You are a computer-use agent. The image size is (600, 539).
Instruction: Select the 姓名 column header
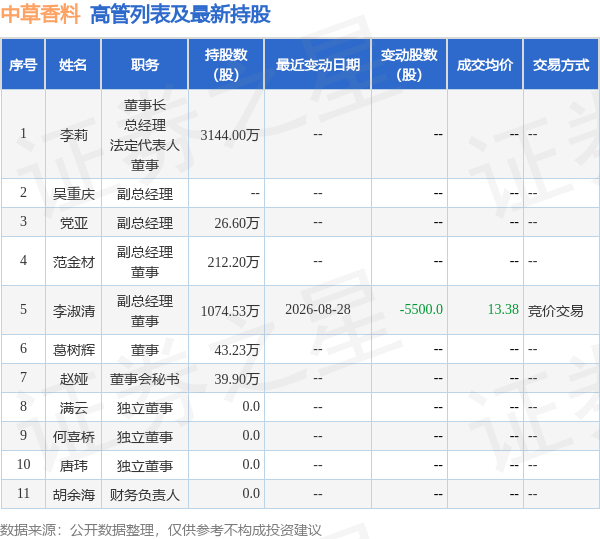(73, 65)
